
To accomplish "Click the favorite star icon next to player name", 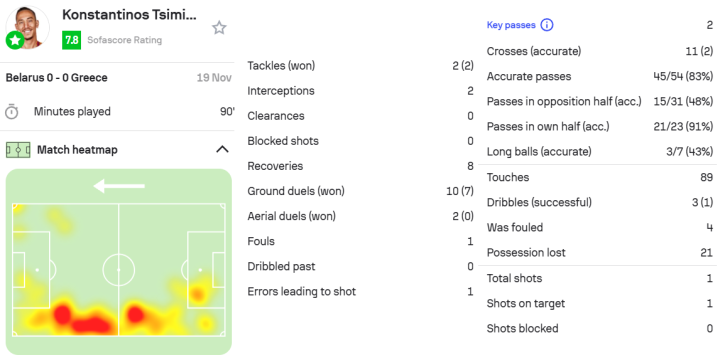I will coord(219,28).
